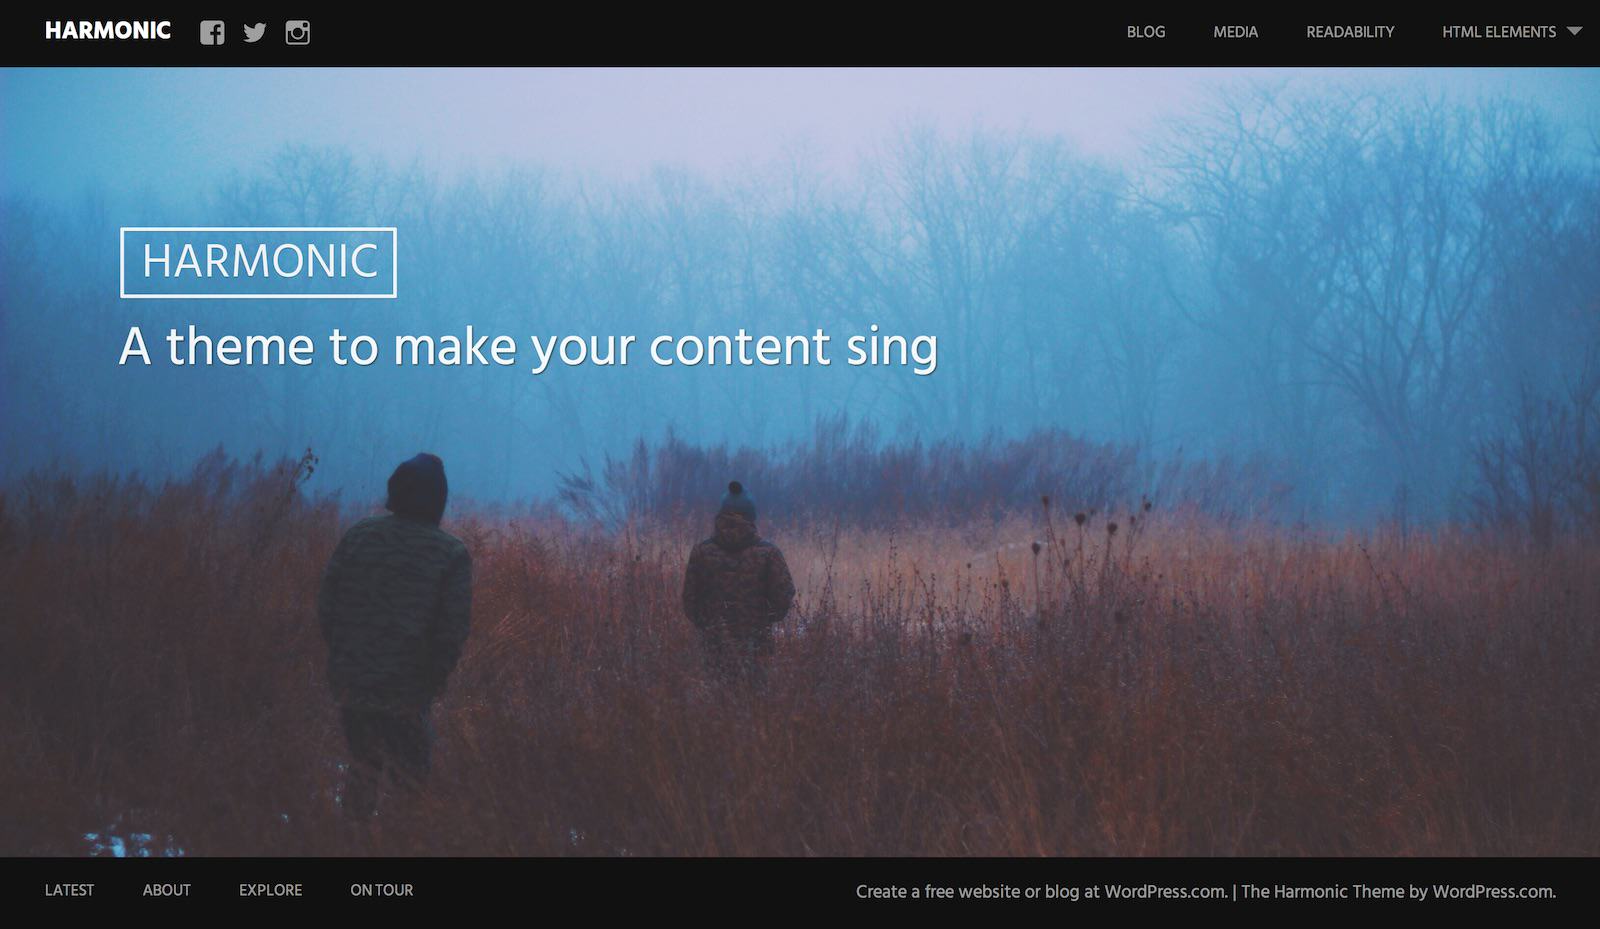Image resolution: width=1600 pixels, height=929 pixels.
Task: Go to the Blog page
Action: pos(1145,32)
